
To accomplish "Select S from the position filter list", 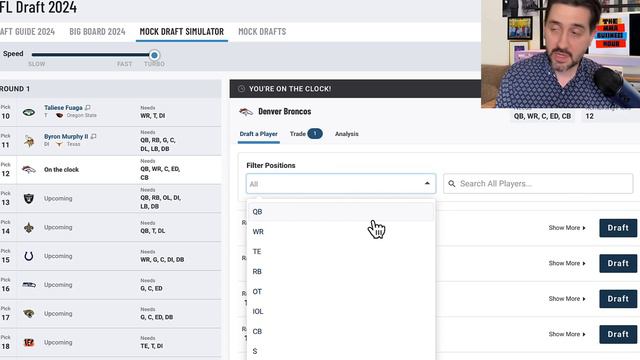I will point(340,351).
